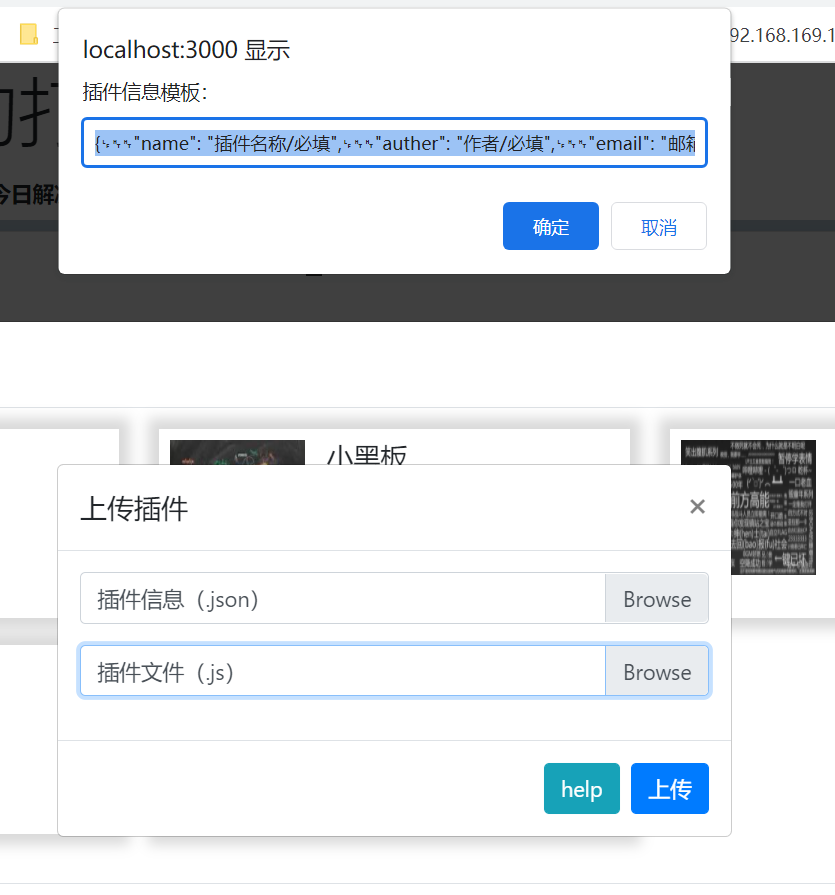Browse for plugin .js file
Viewport: 835px width, 895px height.
(657, 671)
